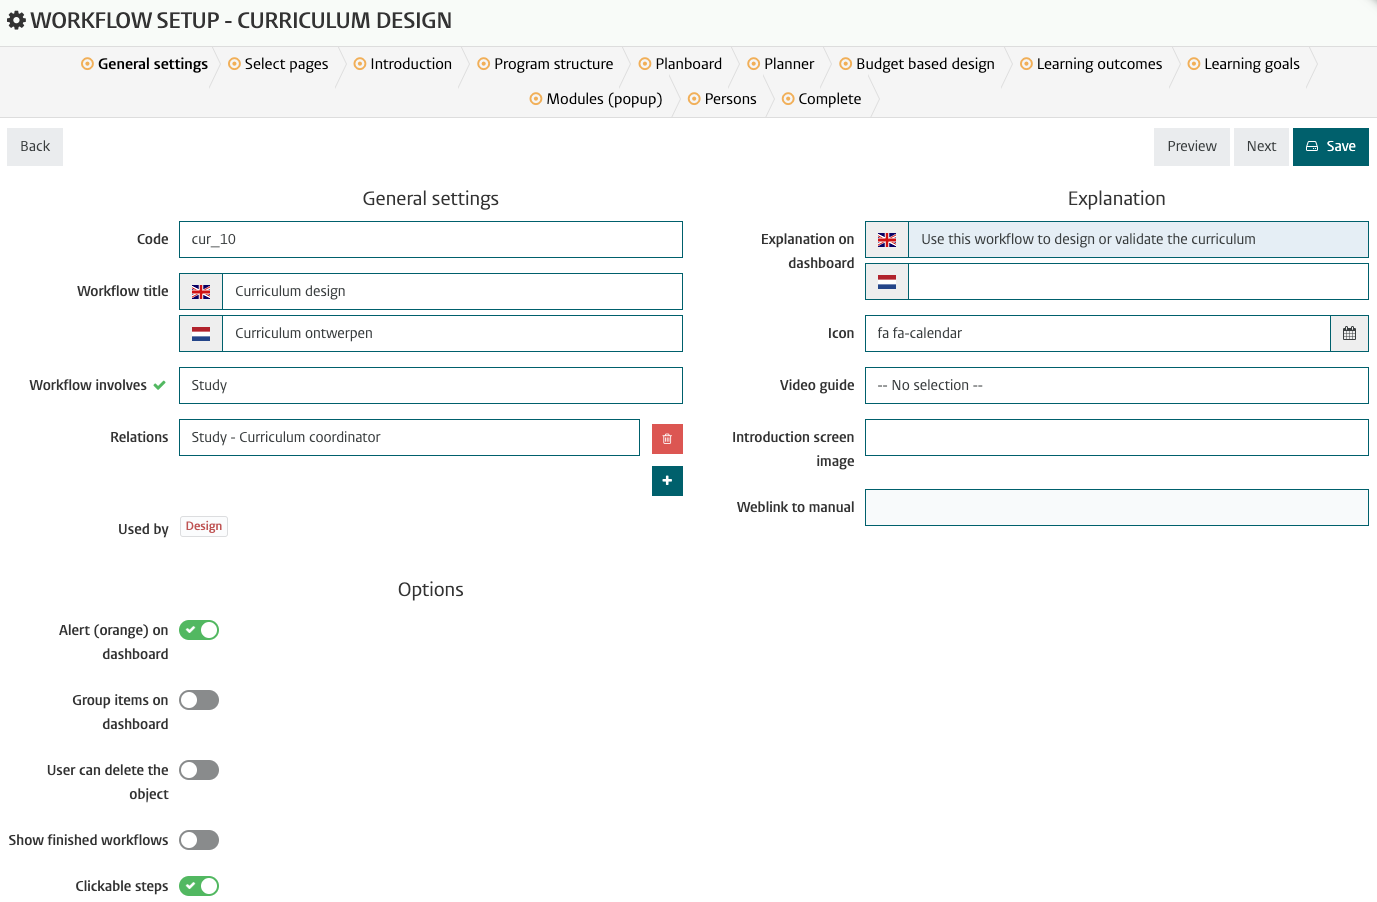Select the Design tag under Used by
The height and width of the screenshot is (902, 1377).
[x=203, y=525]
